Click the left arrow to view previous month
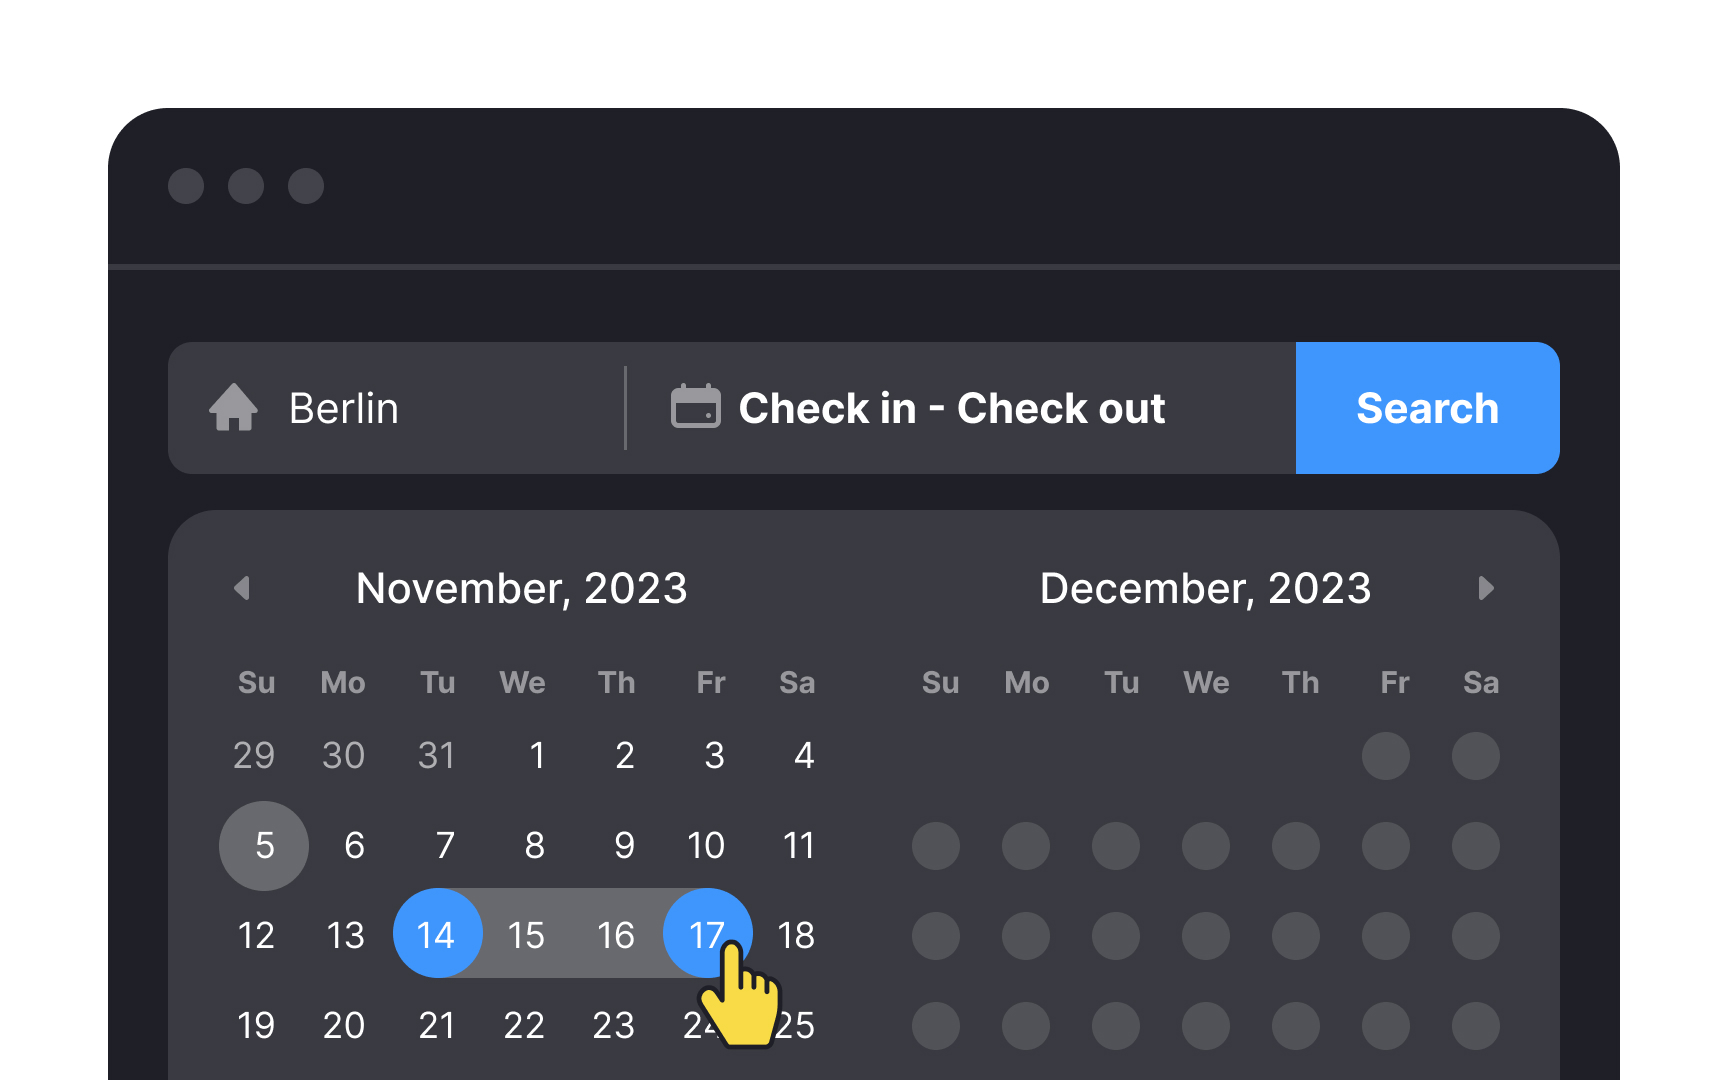This screenshot has width=1728, height=1080. (241, 588)
